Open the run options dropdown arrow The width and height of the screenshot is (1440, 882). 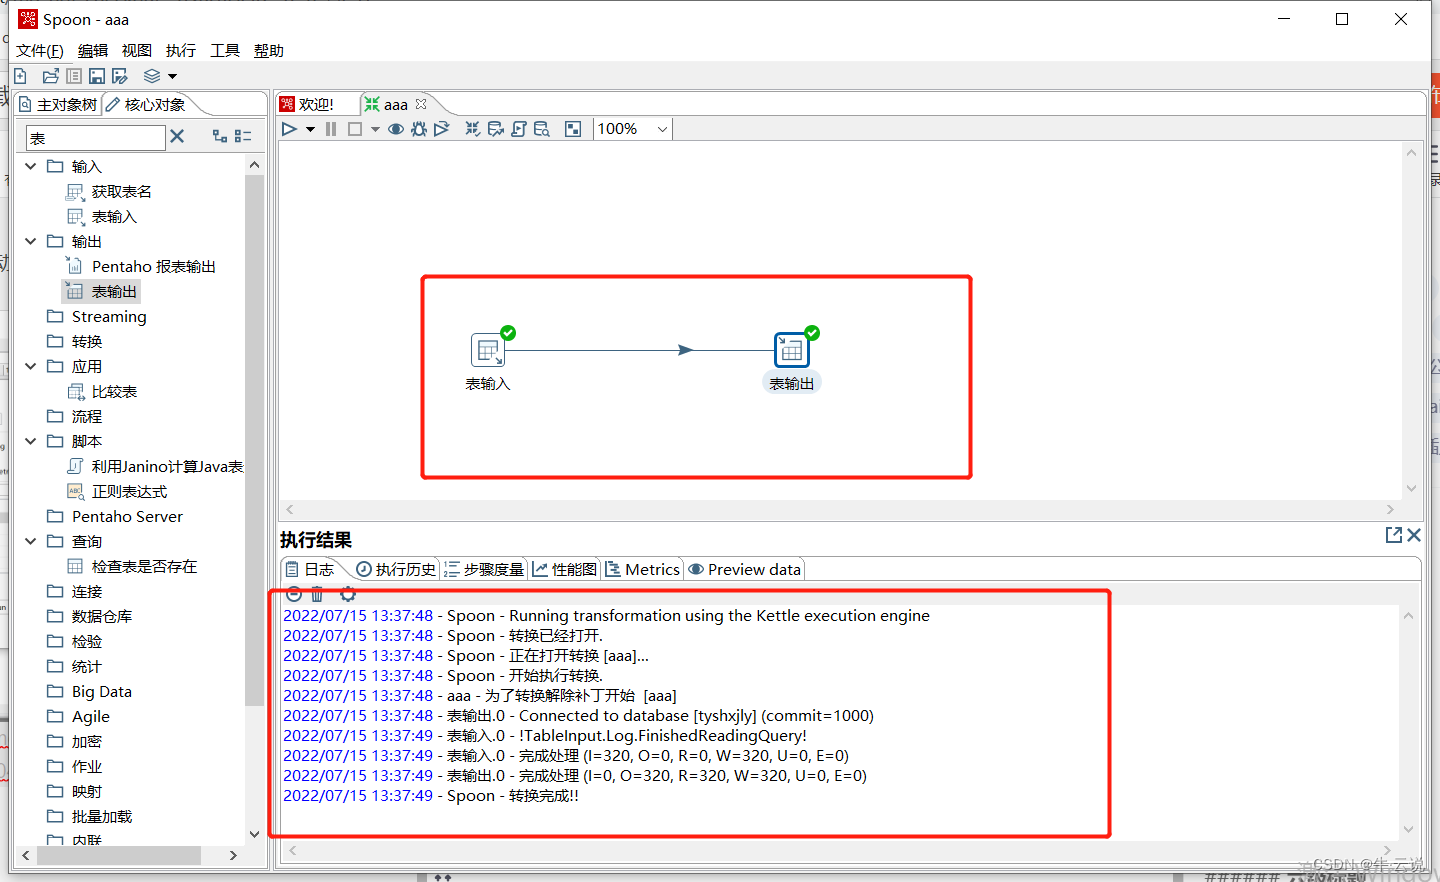pos(310,129)
